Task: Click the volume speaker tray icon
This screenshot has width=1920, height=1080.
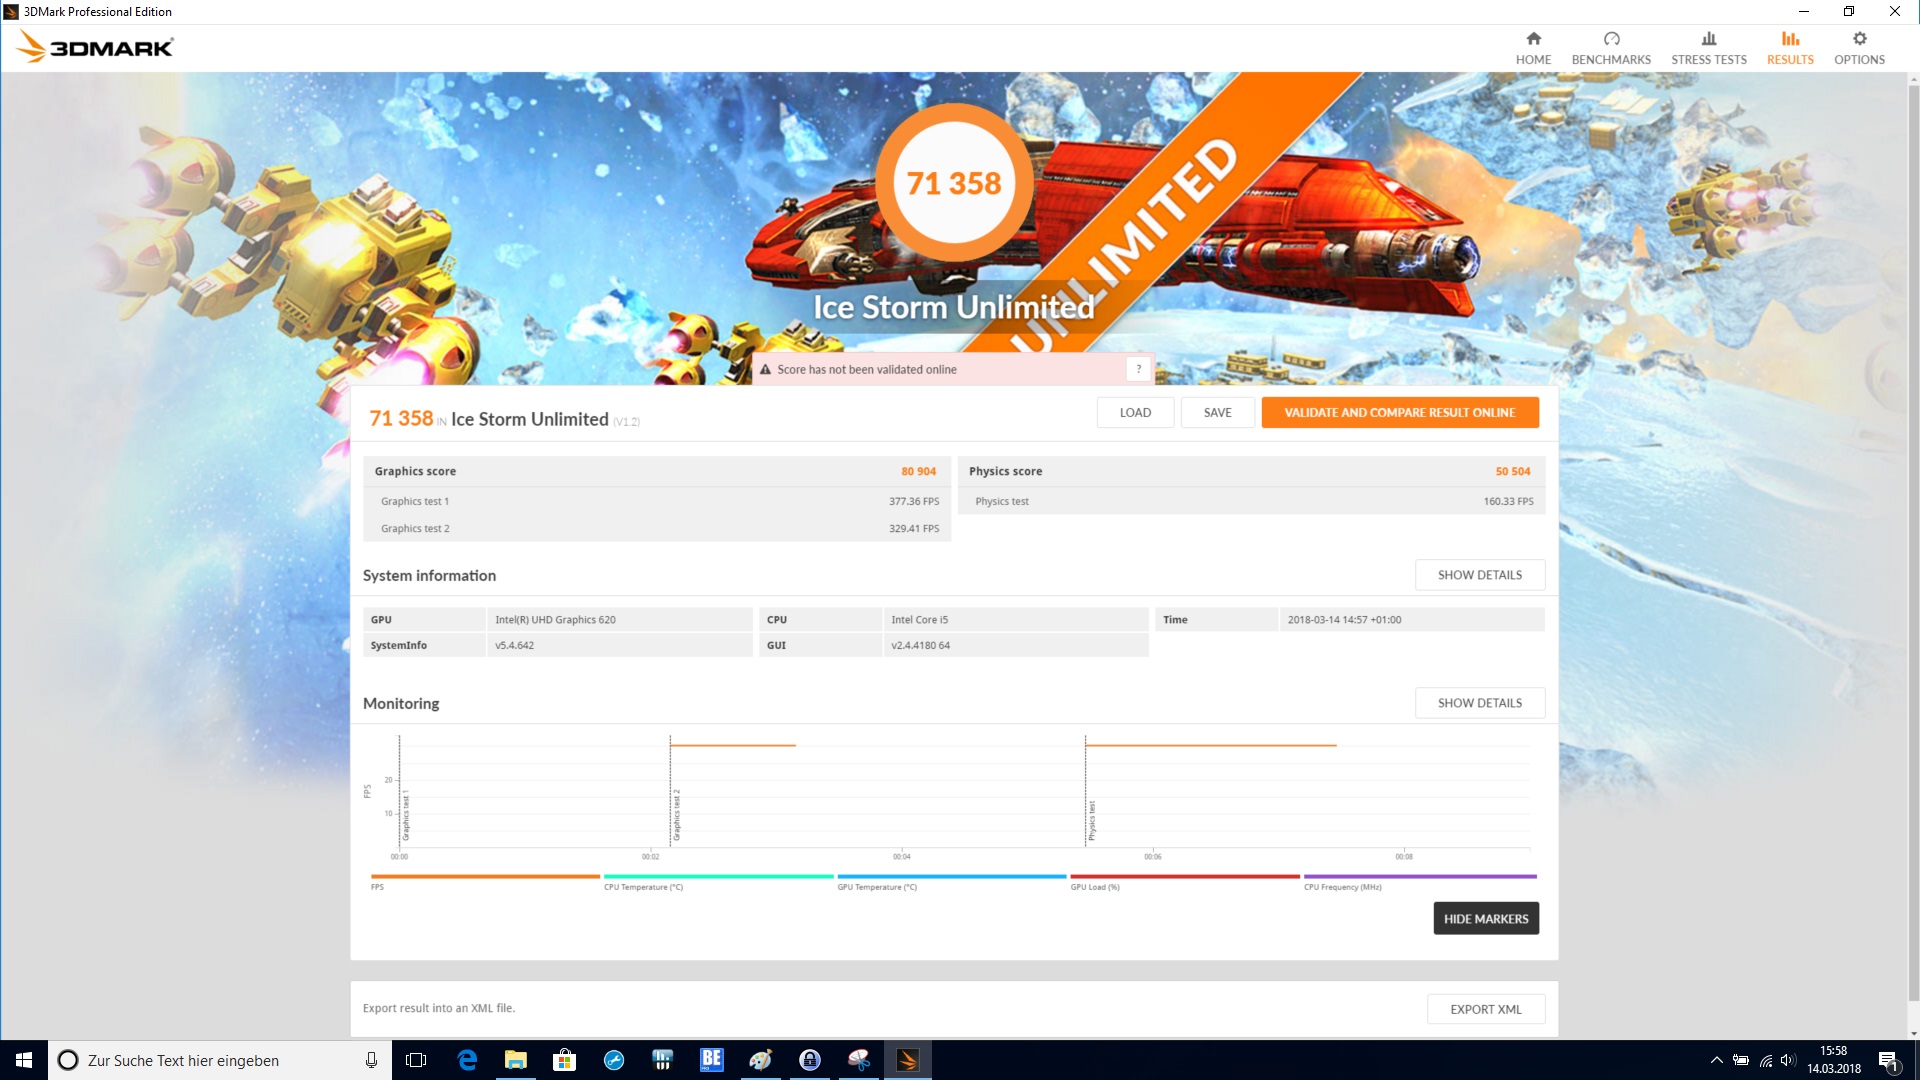Action: (x=1789, y=1060)
